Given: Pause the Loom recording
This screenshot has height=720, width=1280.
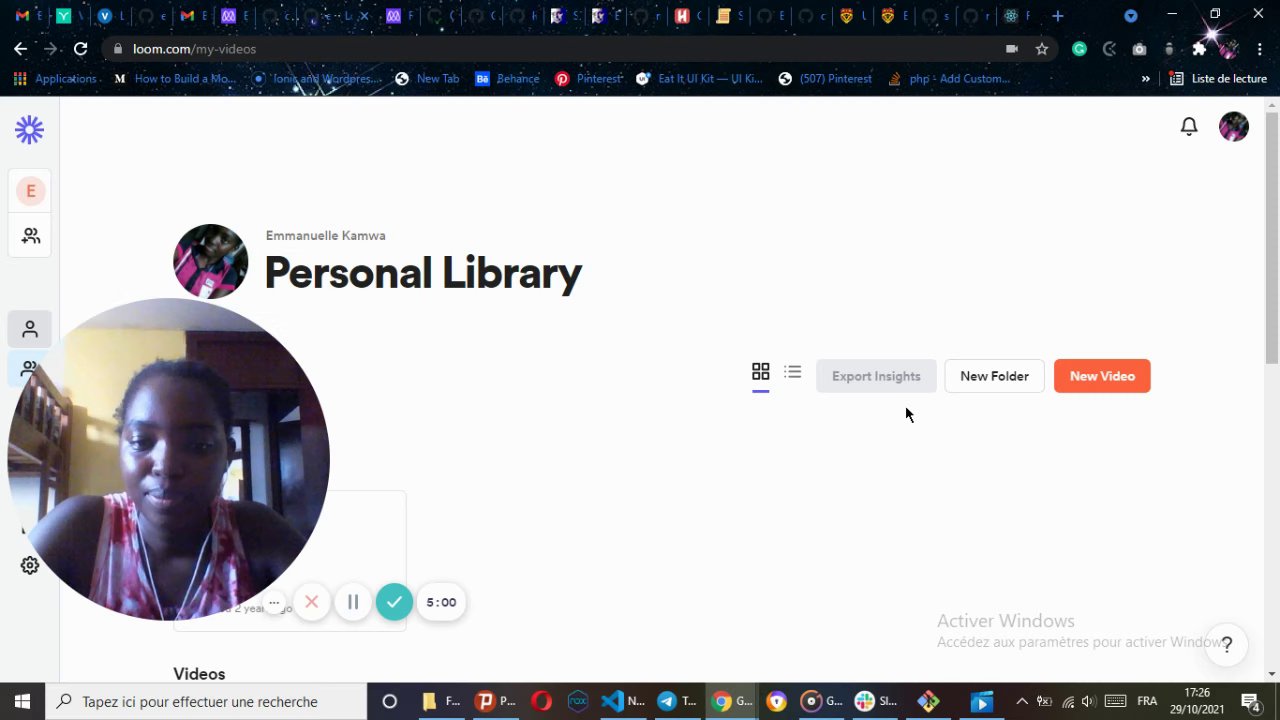Looking at the screenshot, I should point(353,602).
